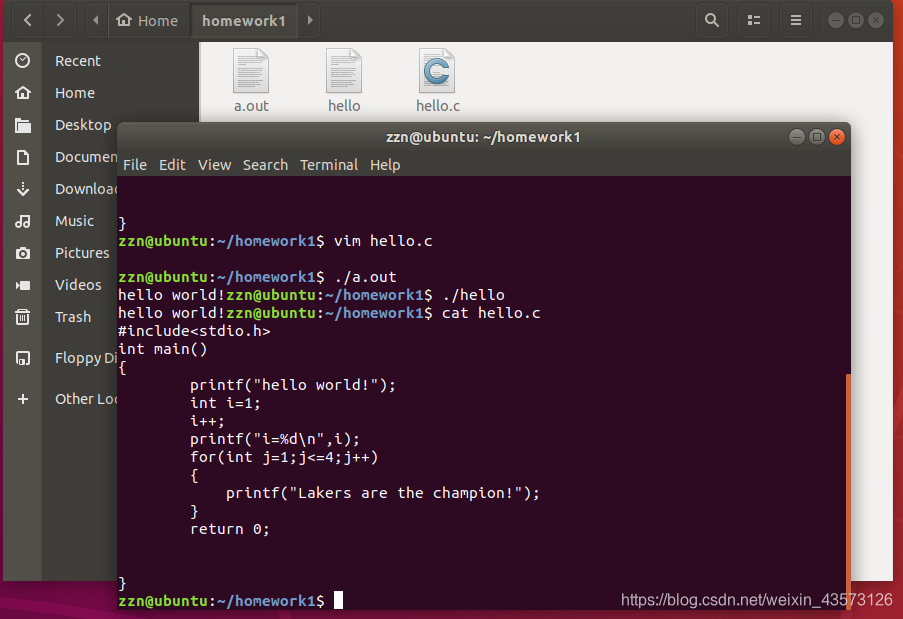Click the Documents icon in sidebar
The image size is (903, 619).
pos(22,157)
